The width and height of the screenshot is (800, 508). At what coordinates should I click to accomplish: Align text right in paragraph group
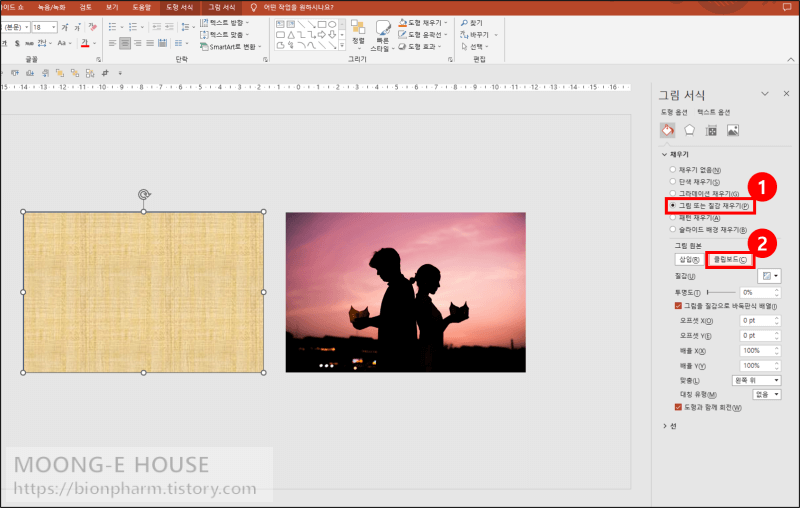(138, 43)
